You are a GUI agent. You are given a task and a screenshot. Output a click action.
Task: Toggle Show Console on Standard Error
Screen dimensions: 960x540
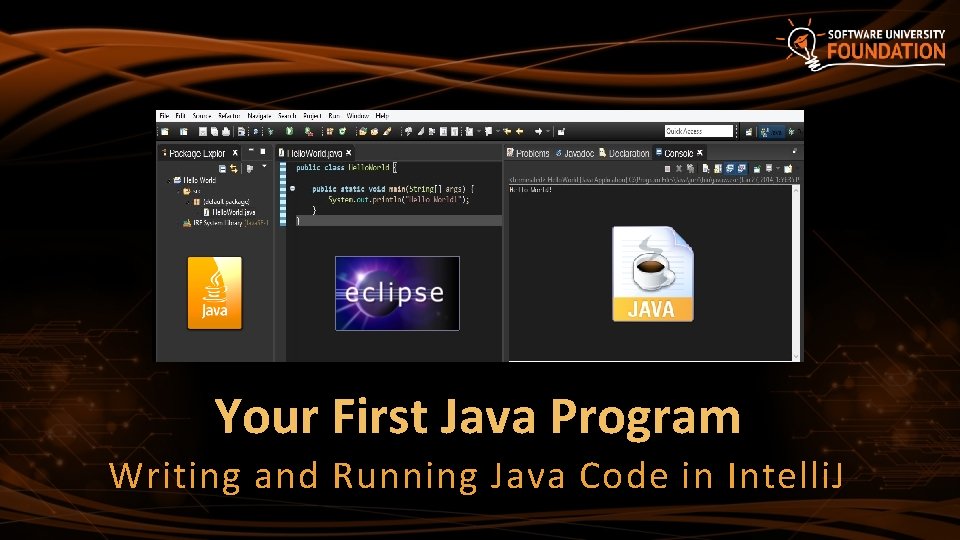click(x=741, y=168)
